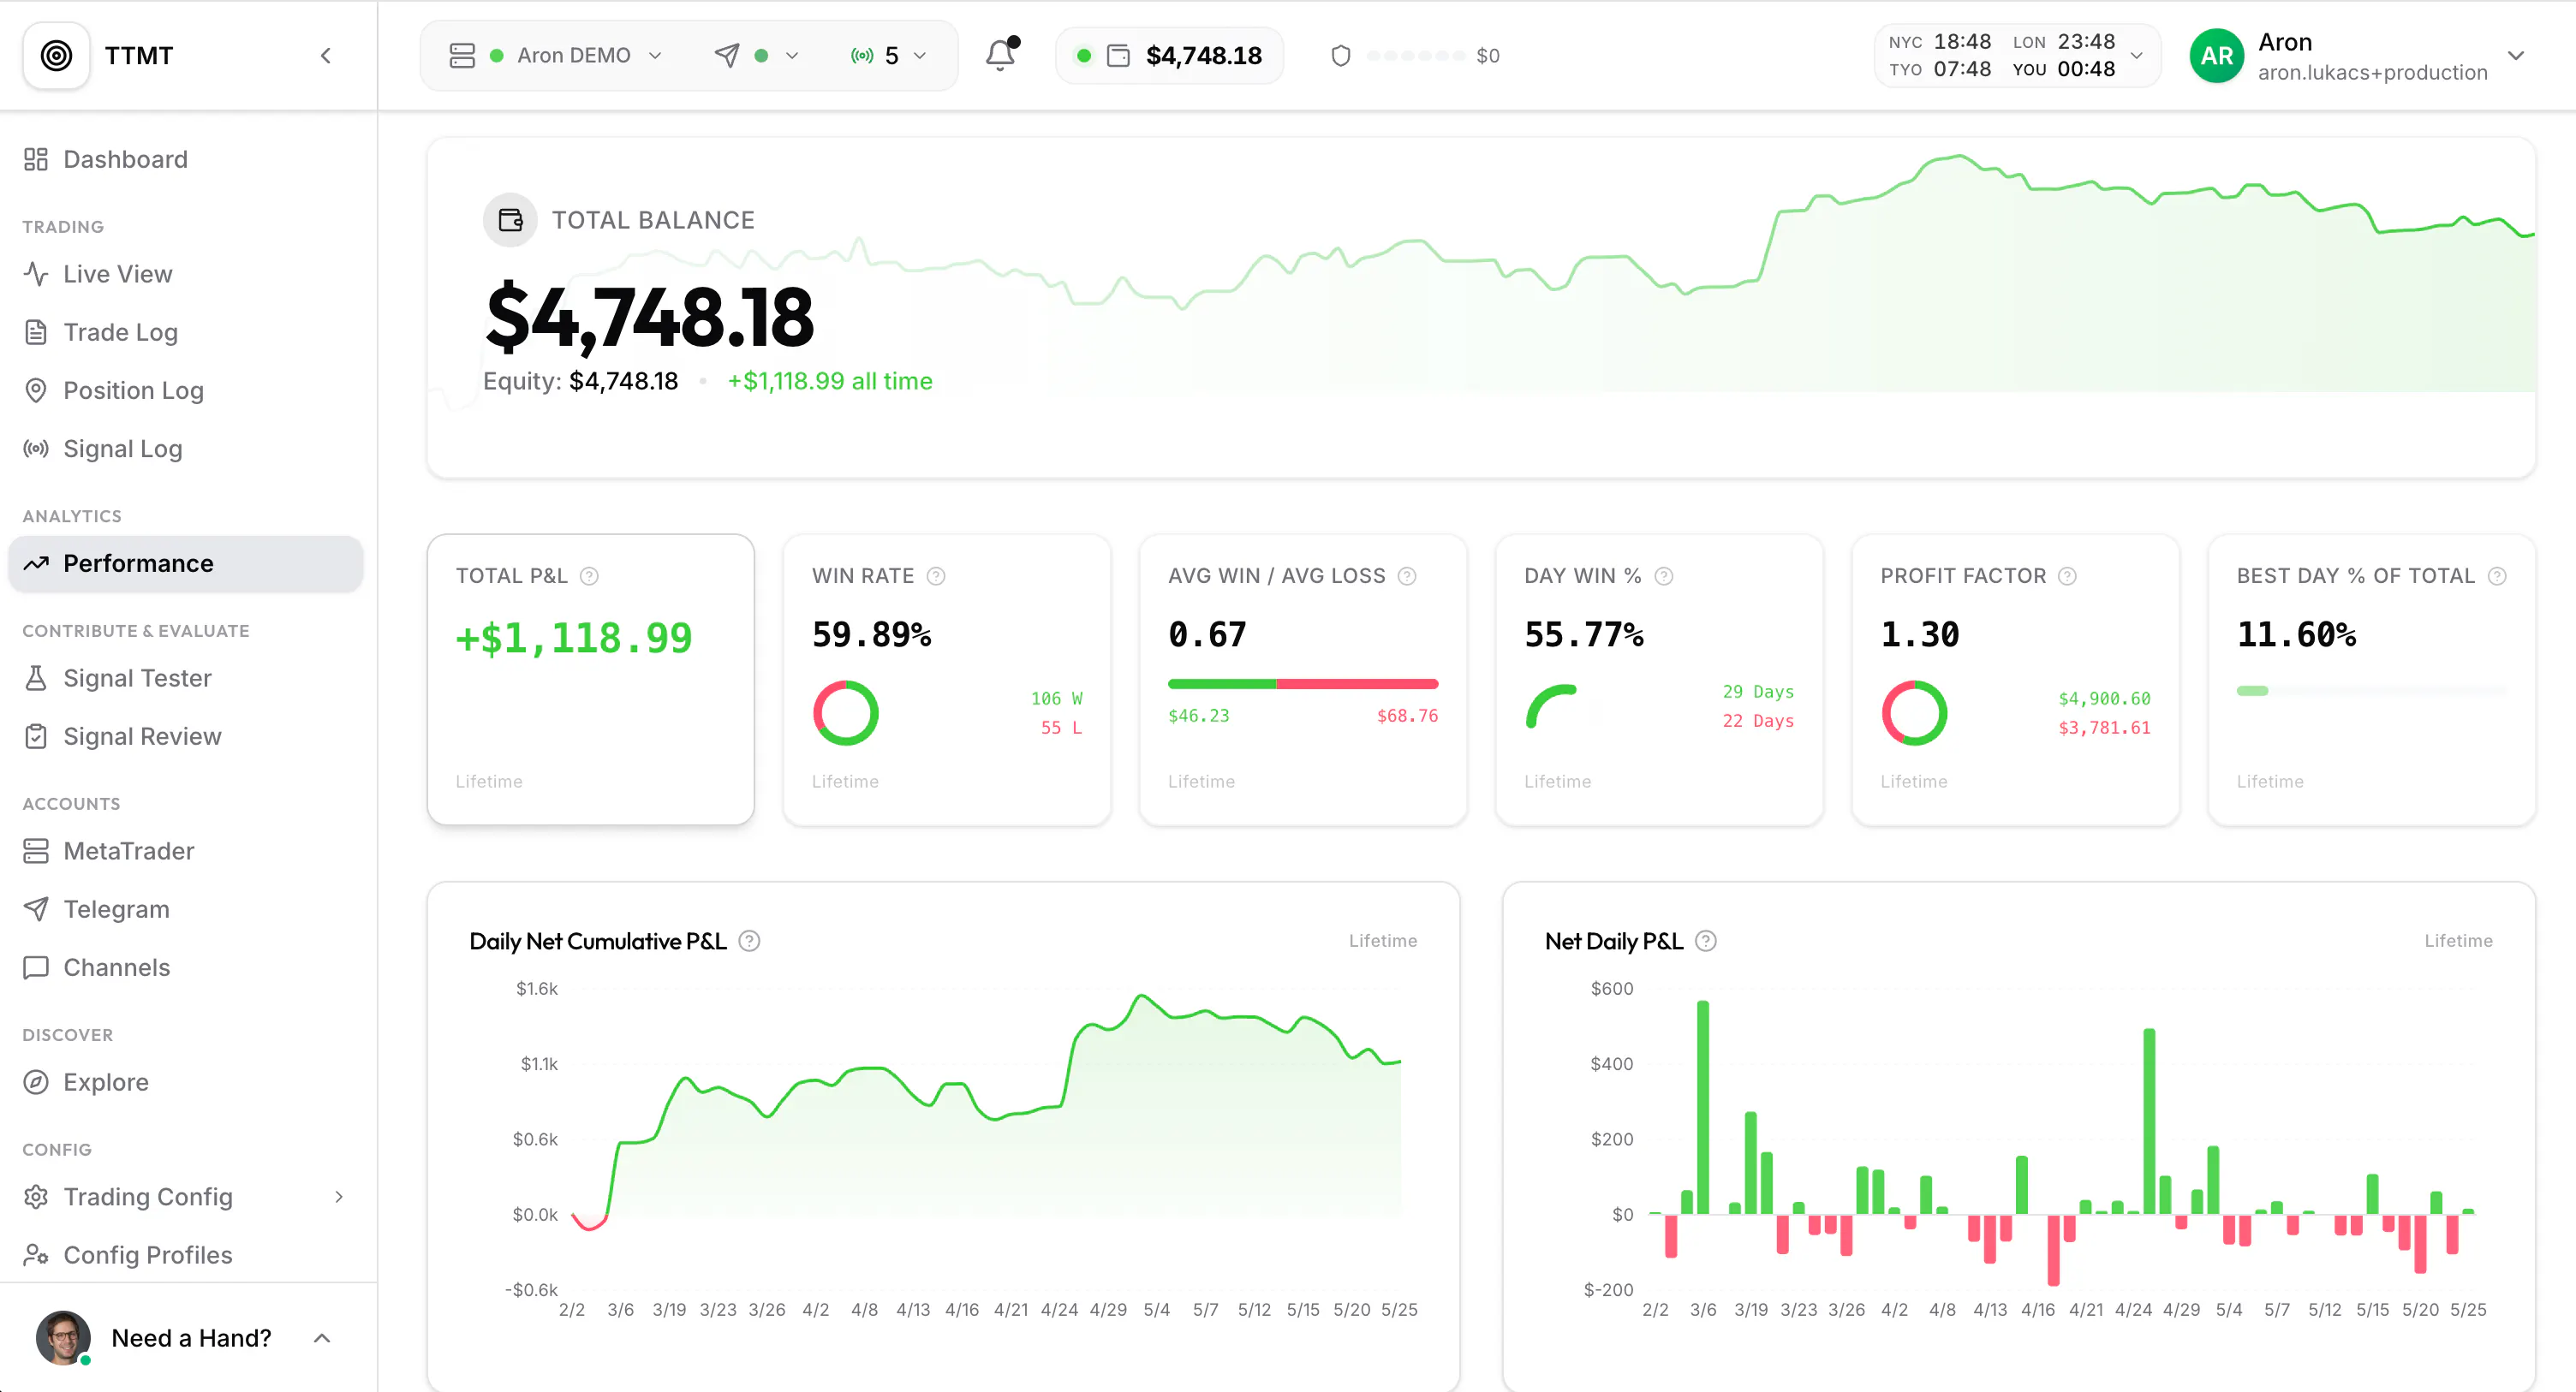Click the "$4,900.60" gross profit value
The height and width of the screenshot is (1392, 2576).
pyautogui.click(x=2104, y=699)
